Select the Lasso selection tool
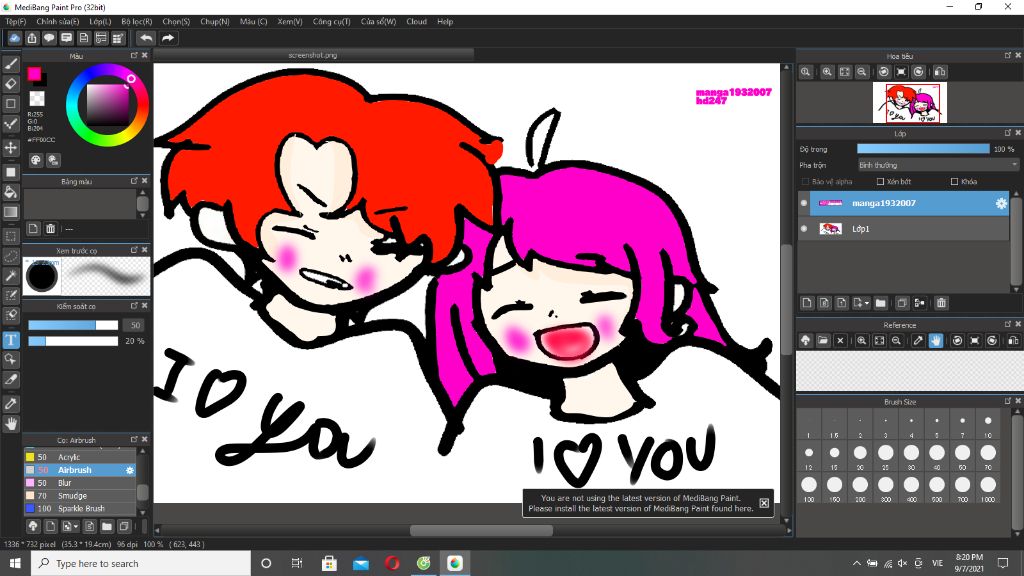The image size is (1024, 576). pyautogui.click(x=10, y=256)
